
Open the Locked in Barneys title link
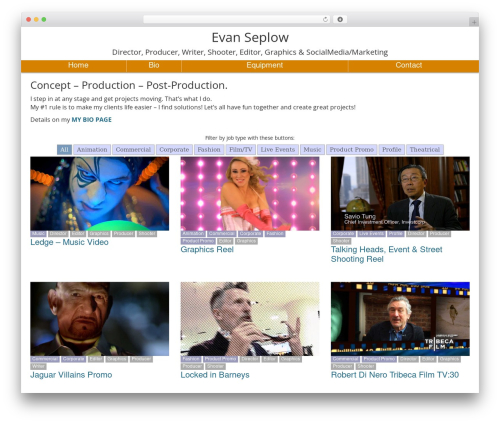click(215, 375)
